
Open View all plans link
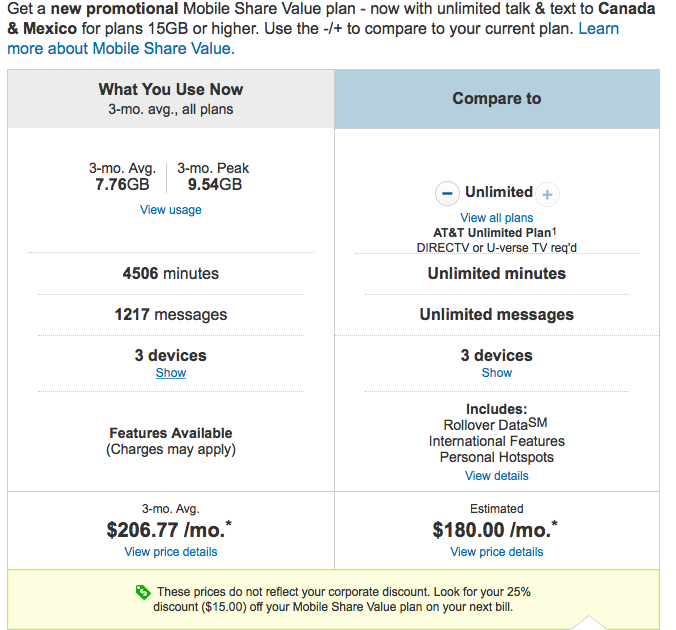tap(497, 217)
